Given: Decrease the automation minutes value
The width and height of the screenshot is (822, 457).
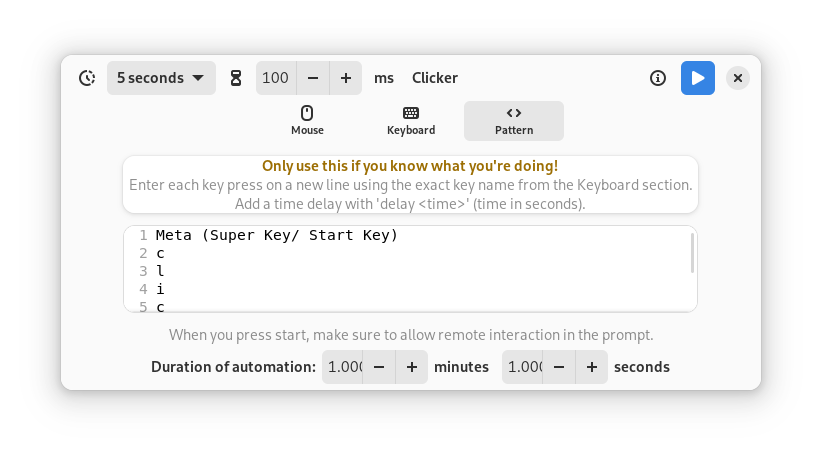Looking at the screenshot, I should click(x=379, y=367).
